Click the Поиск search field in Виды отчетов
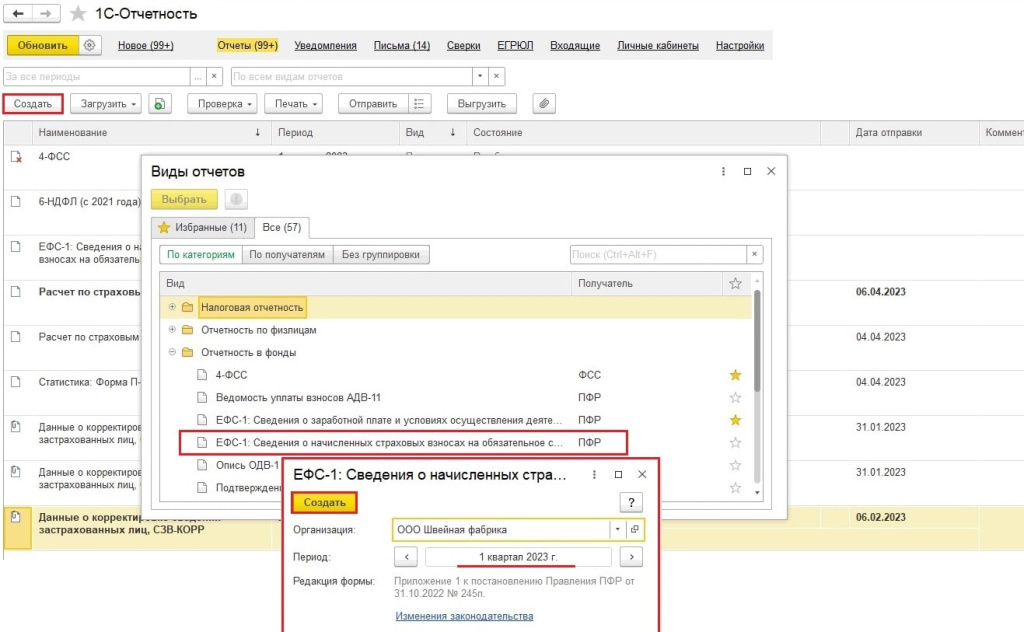1024x632 pixels. tap(658, 255)
